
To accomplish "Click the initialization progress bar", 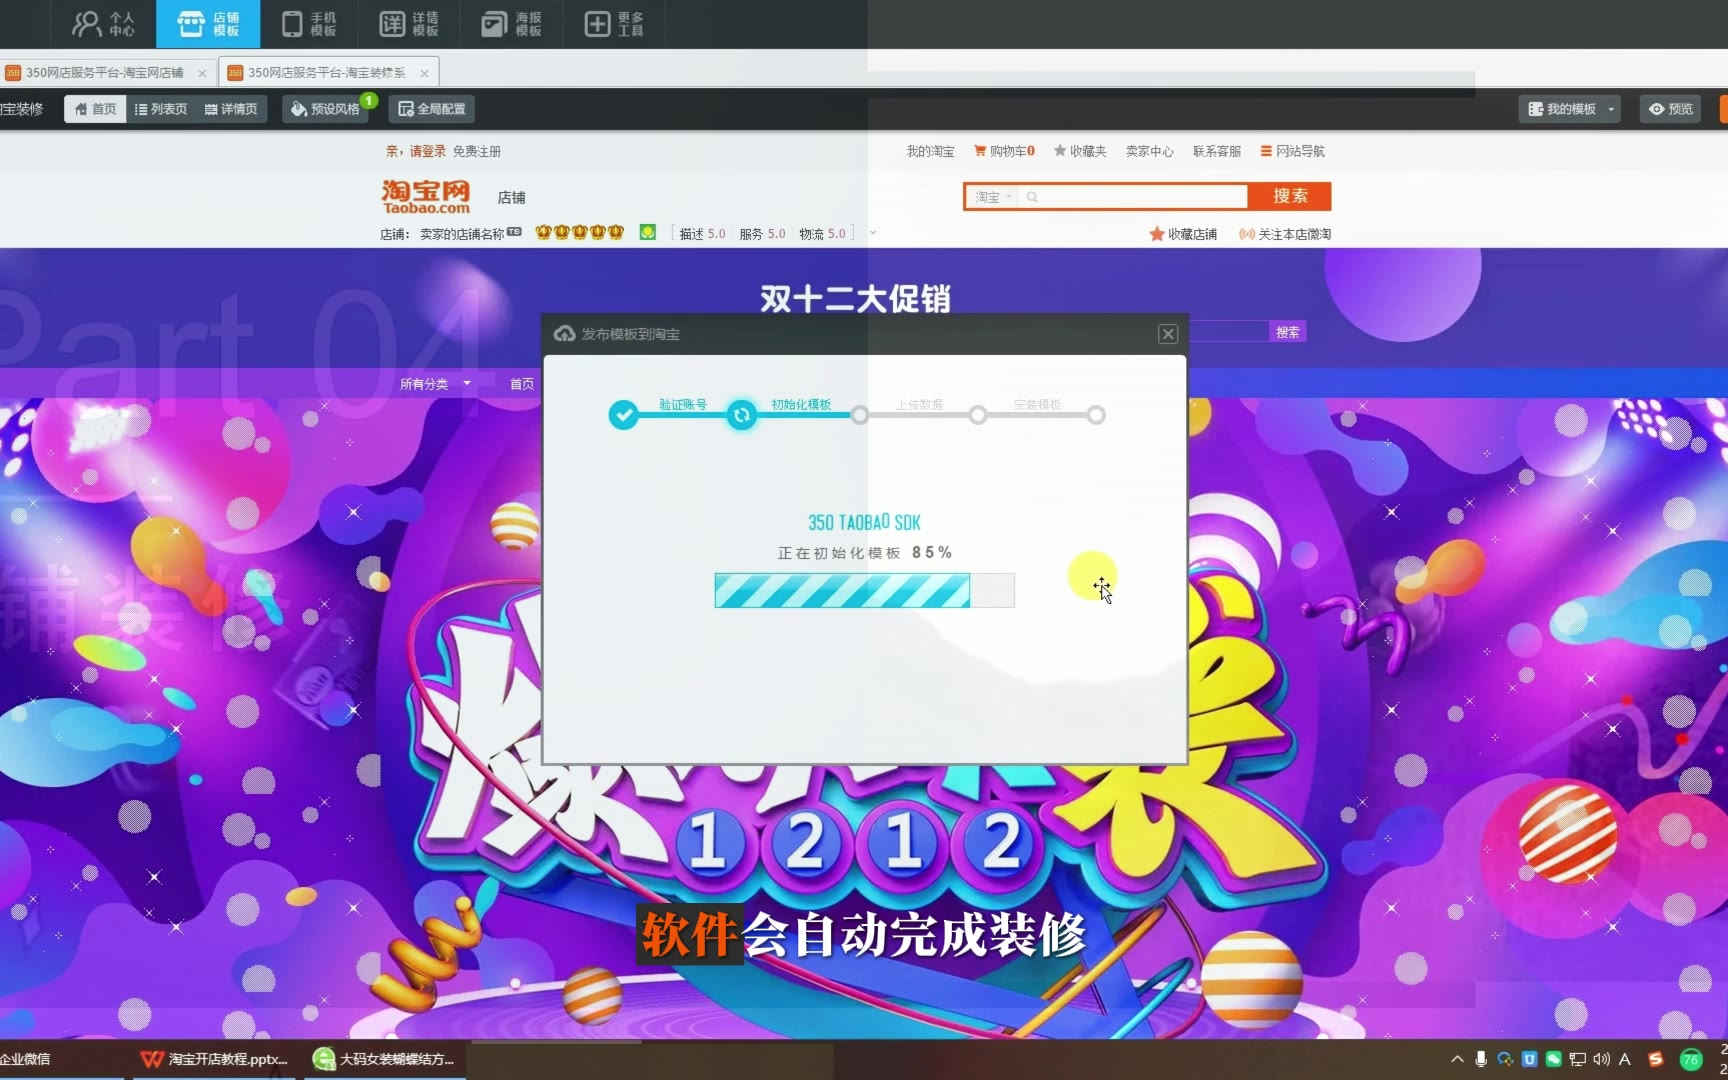I will 864,591.
